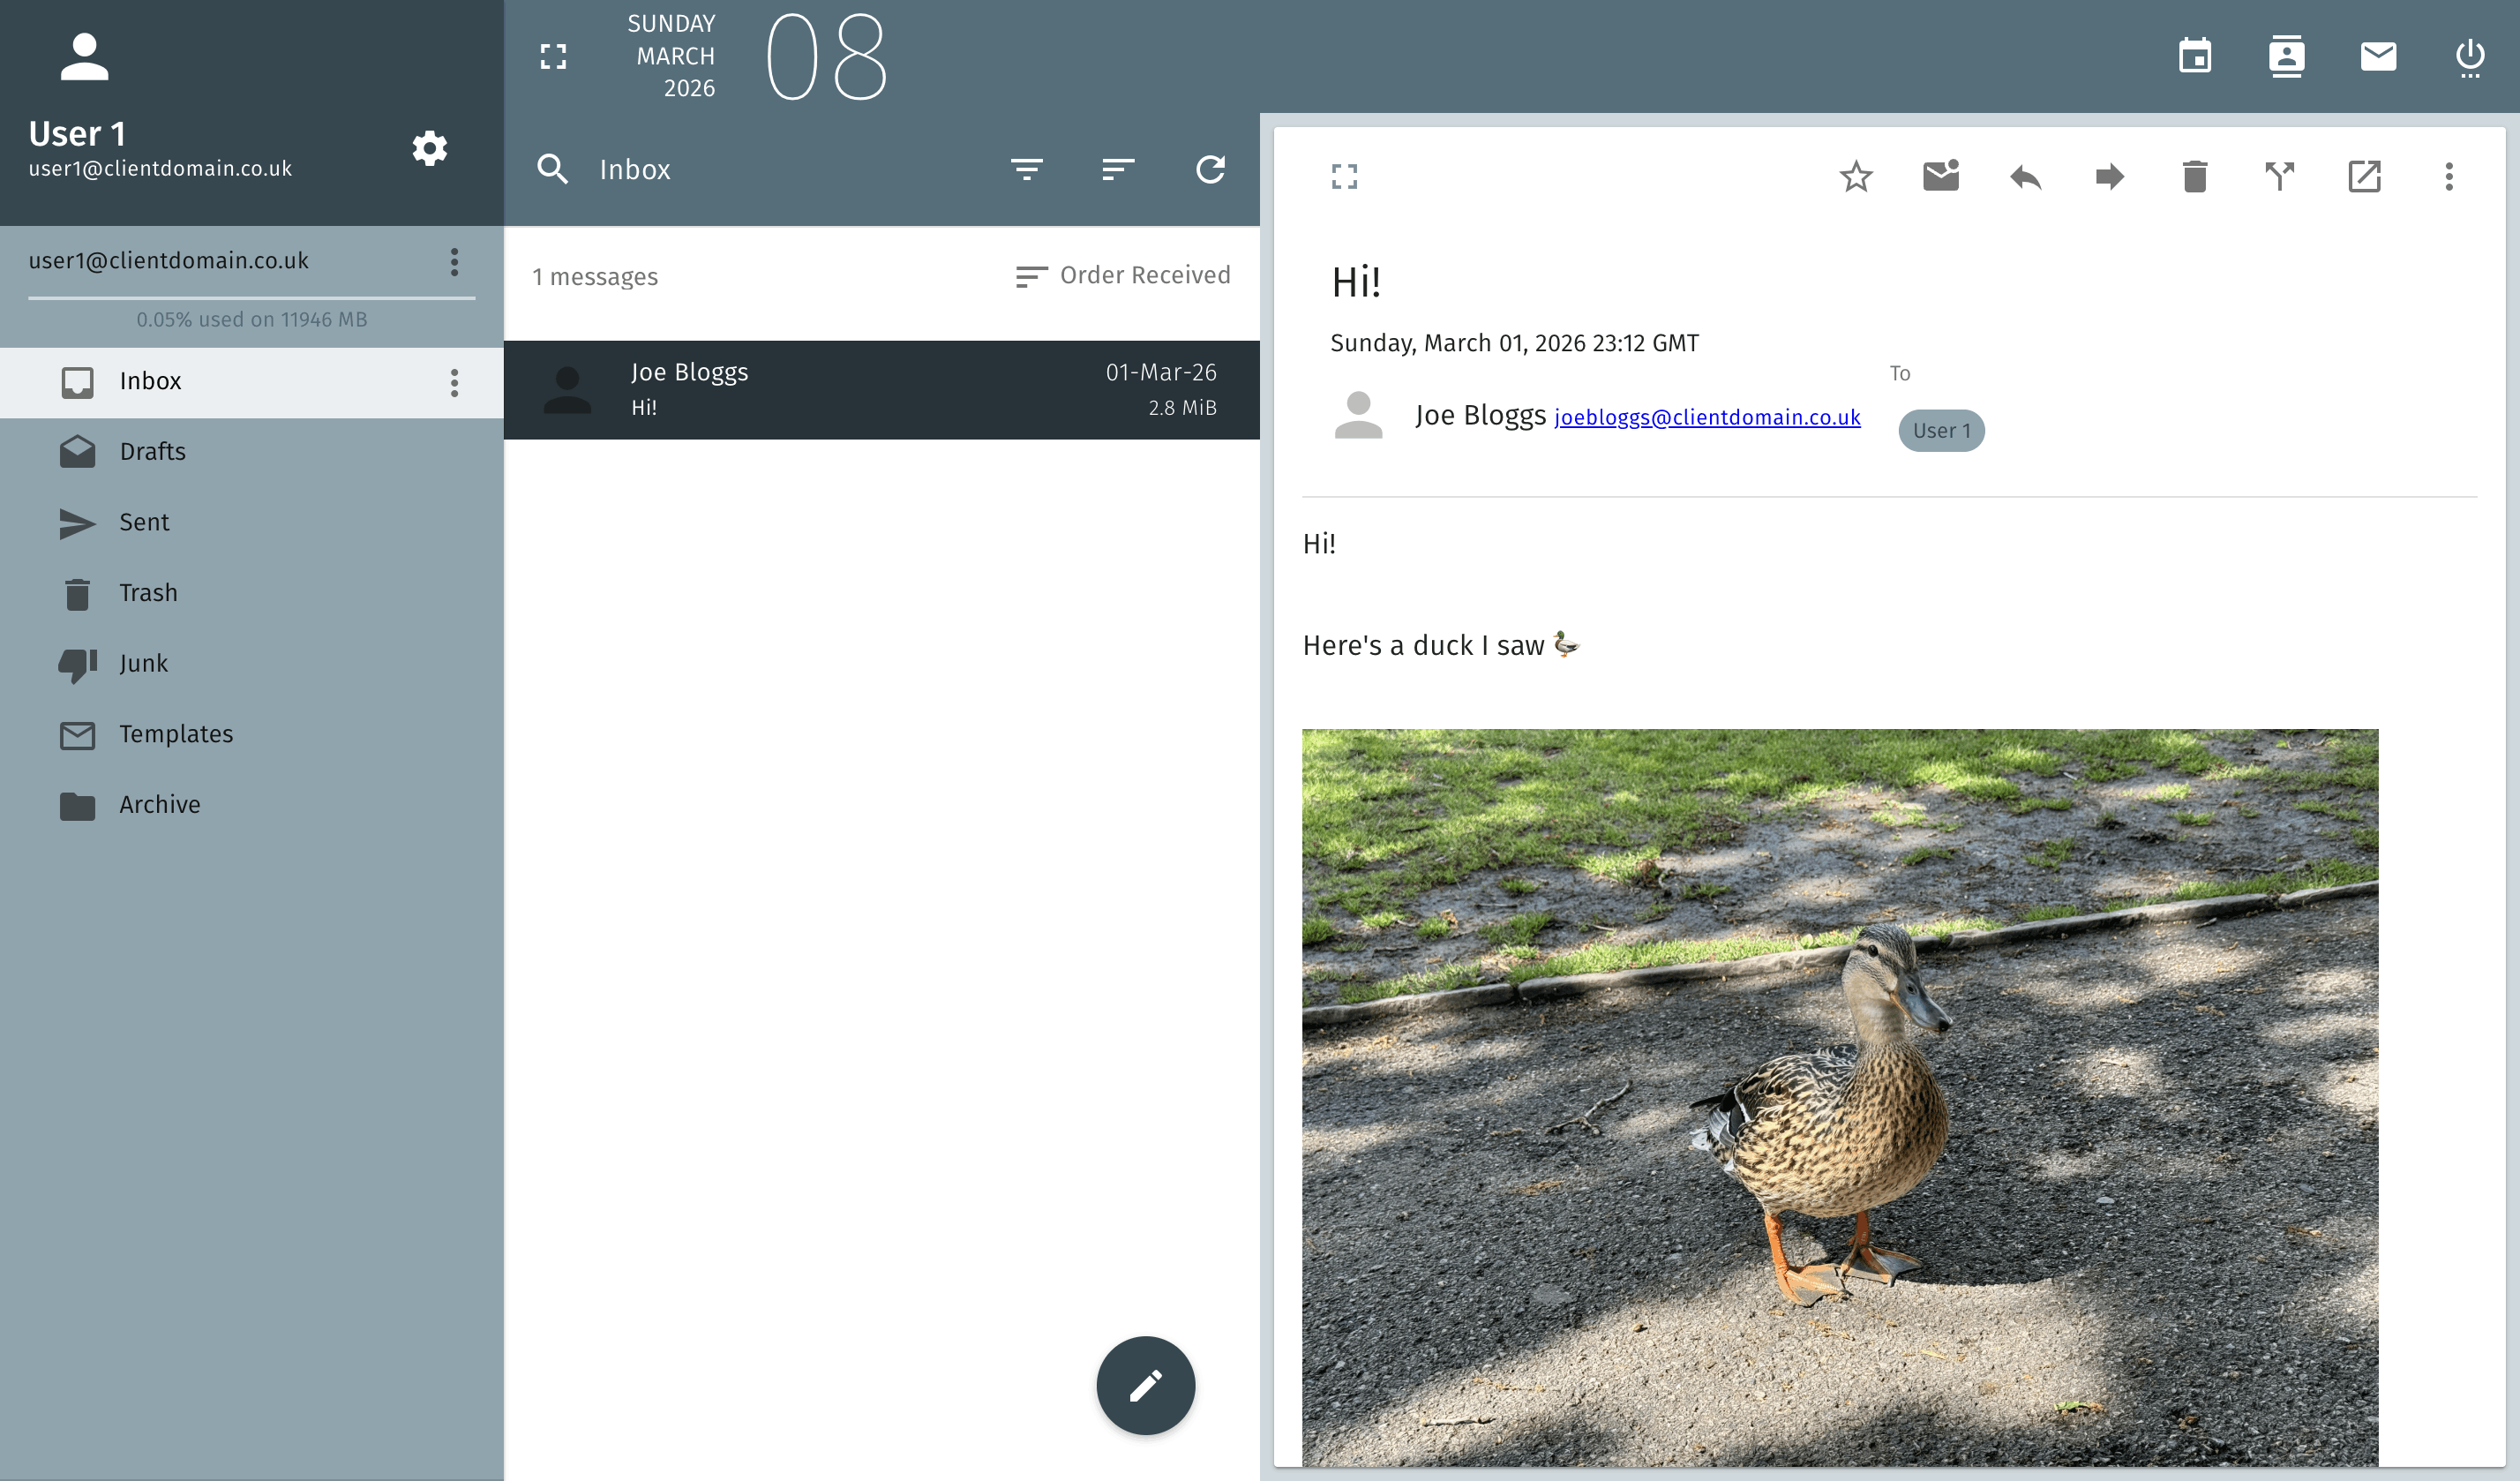Viewport: 2520px width, 1481px height.
Task: Expand the message viewer to fullscreen
Action: 1345,177
